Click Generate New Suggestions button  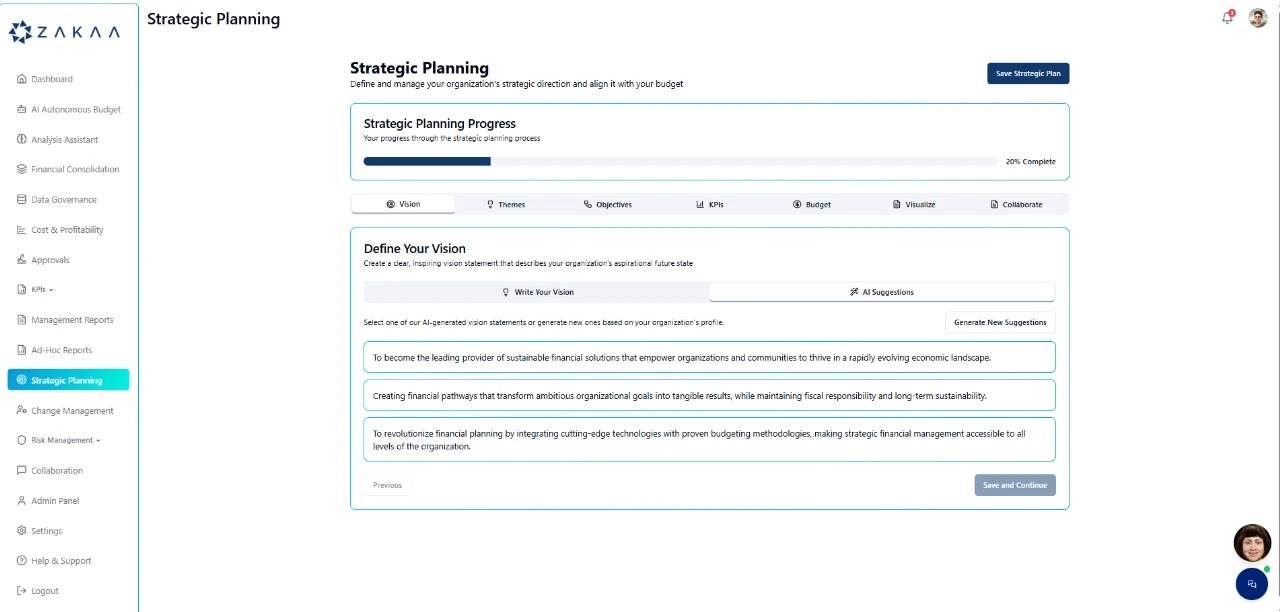999,322
